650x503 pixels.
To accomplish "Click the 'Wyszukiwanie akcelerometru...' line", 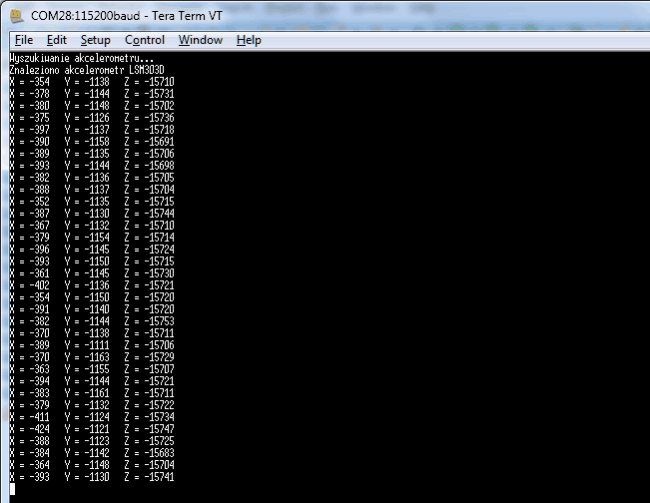I will coord(82,58).
